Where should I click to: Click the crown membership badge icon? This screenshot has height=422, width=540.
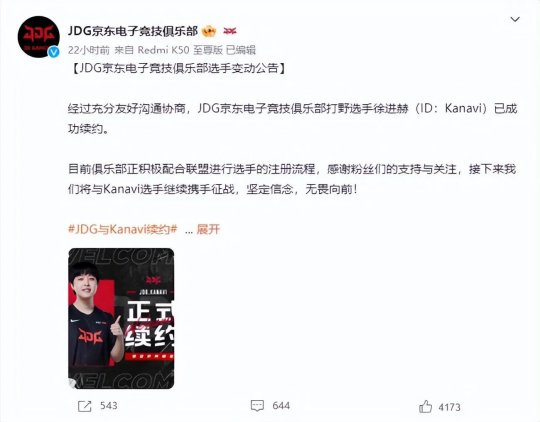(209, 31)
